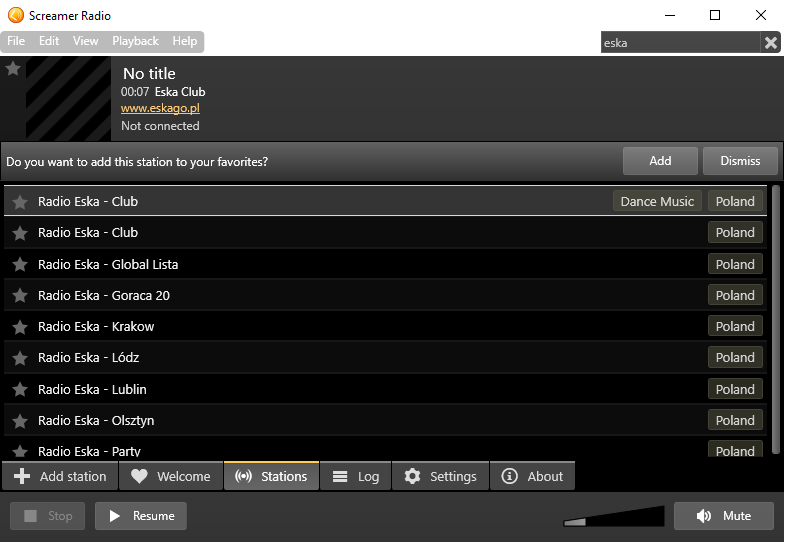Select Radio Eska - Party station

coord(385,447)
